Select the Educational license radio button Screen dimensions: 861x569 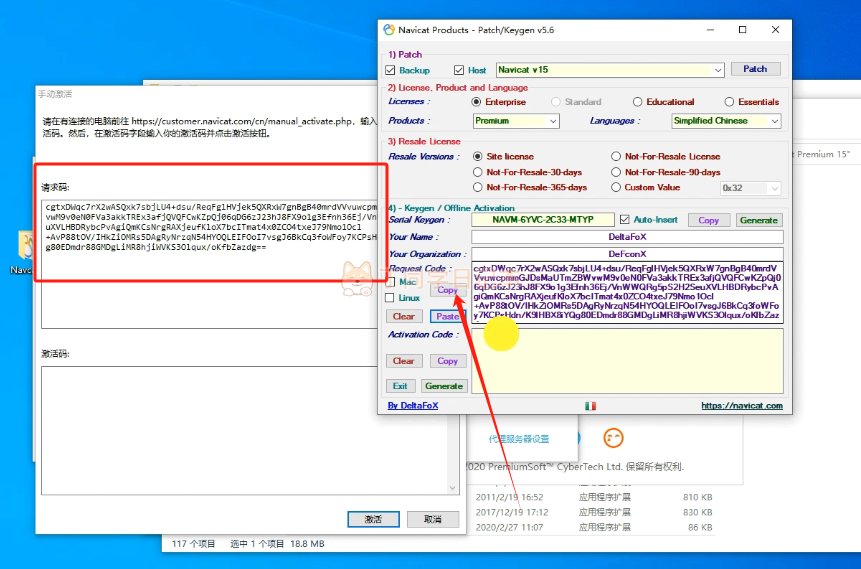click(637, 102)
